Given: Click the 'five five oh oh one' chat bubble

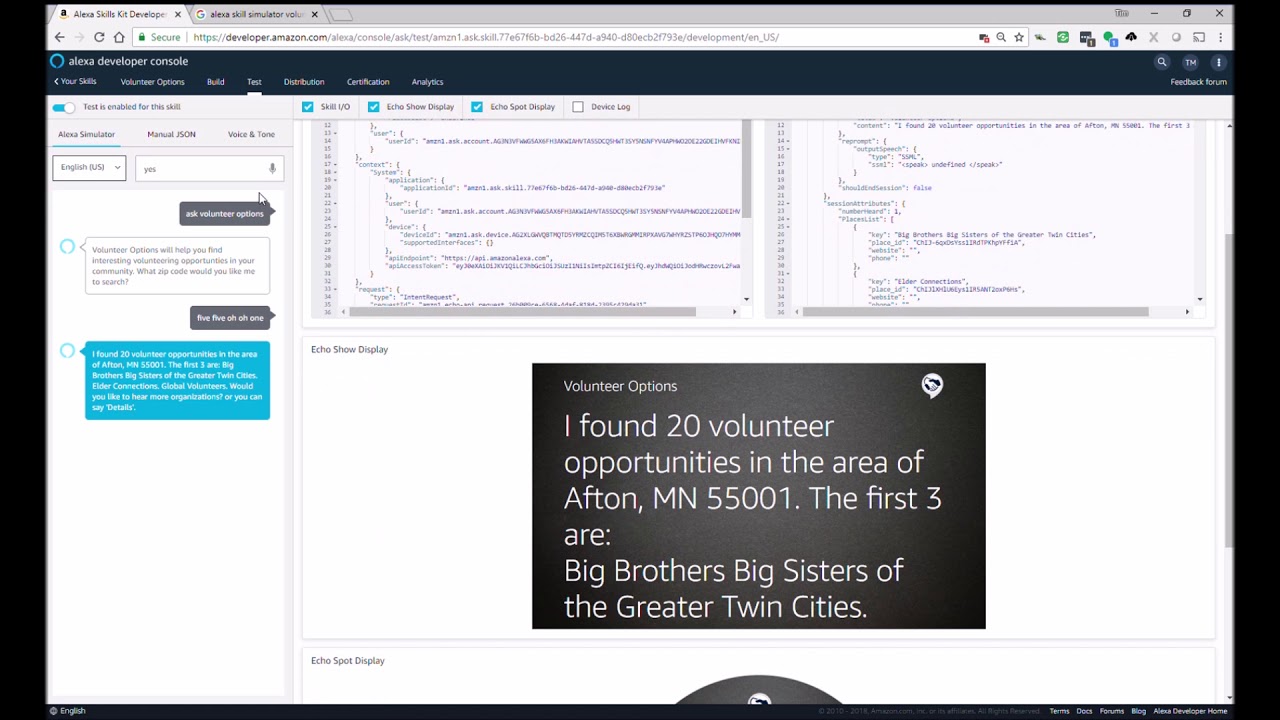Looking at the screenshot, I should (x=230, y=318).
